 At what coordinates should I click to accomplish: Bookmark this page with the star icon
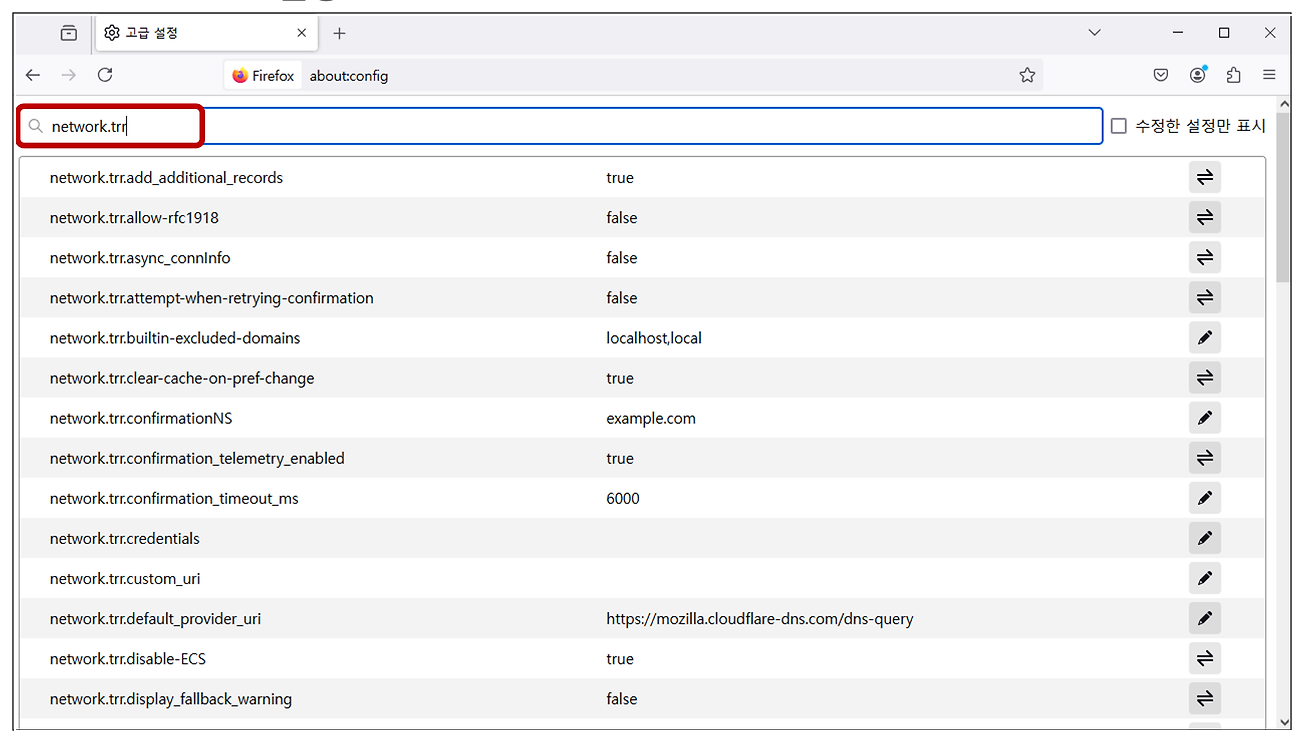[x=1027, y=75]
